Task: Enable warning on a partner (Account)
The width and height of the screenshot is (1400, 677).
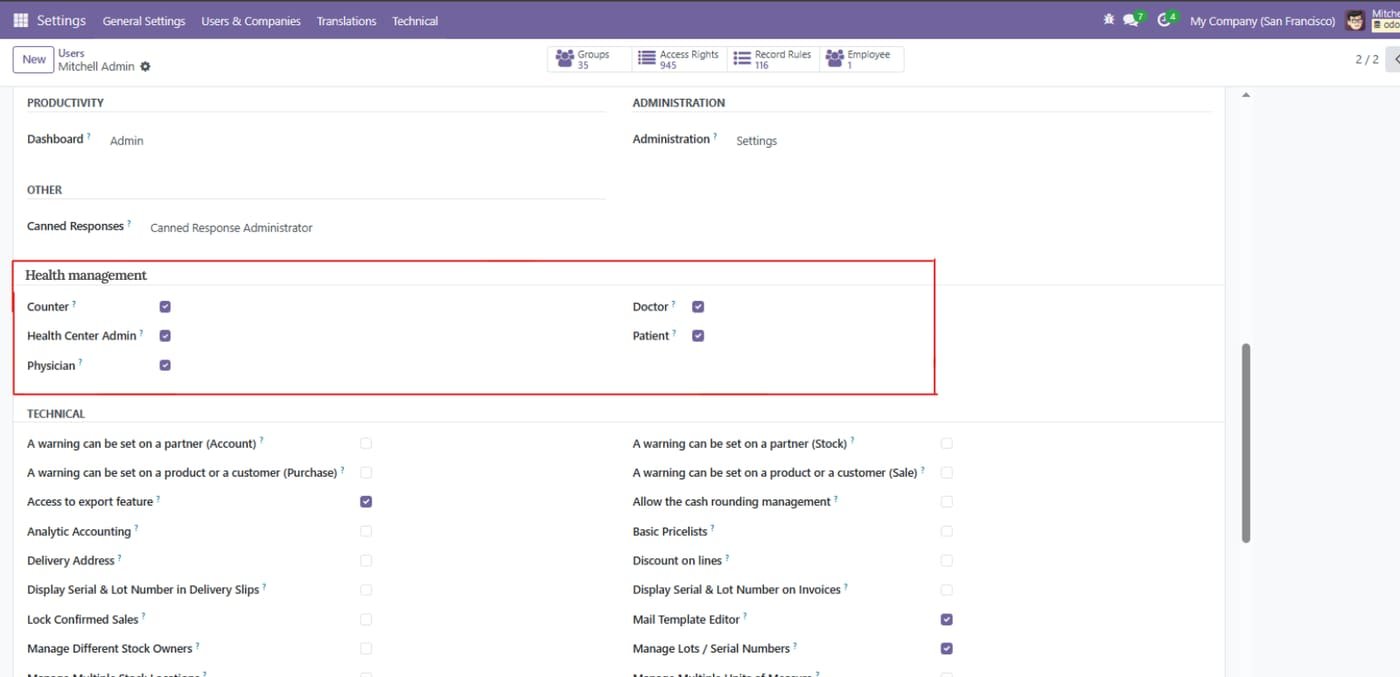Action: click(x=366, y=443)
